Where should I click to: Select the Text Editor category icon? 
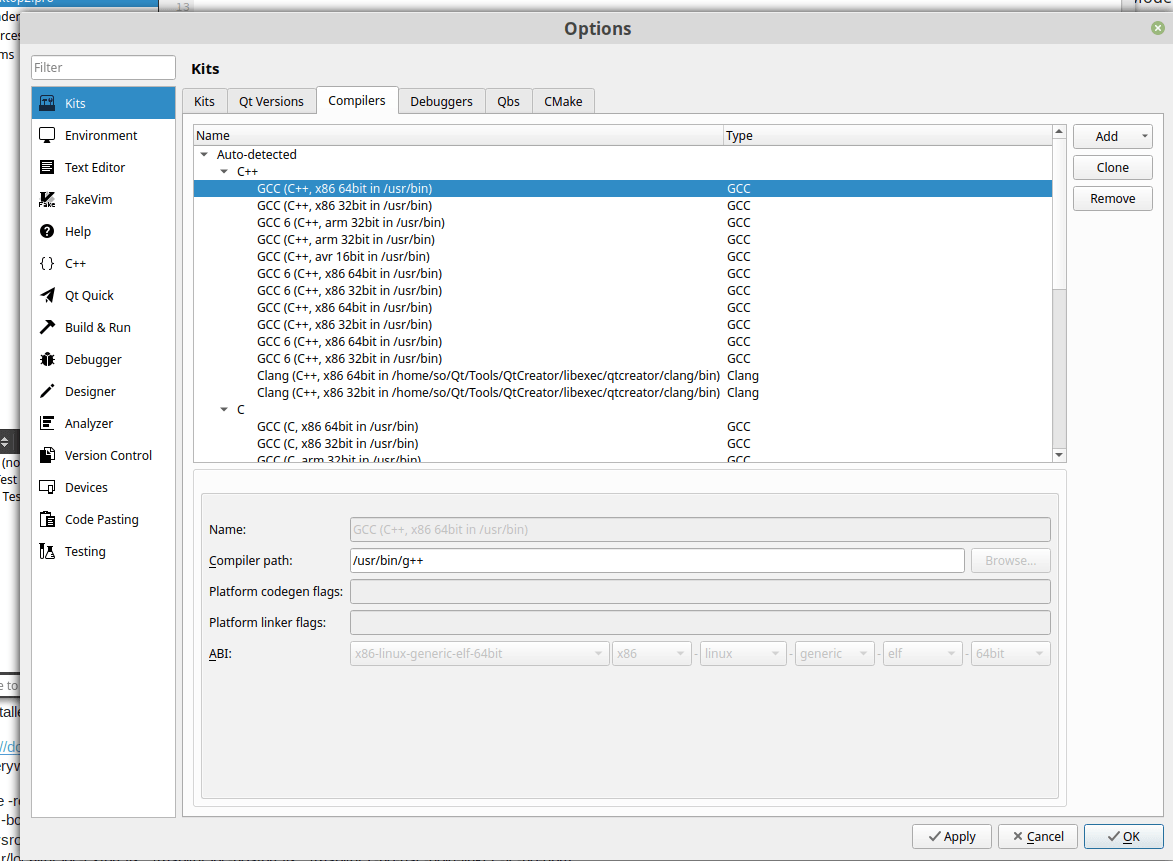pos(47,168)
